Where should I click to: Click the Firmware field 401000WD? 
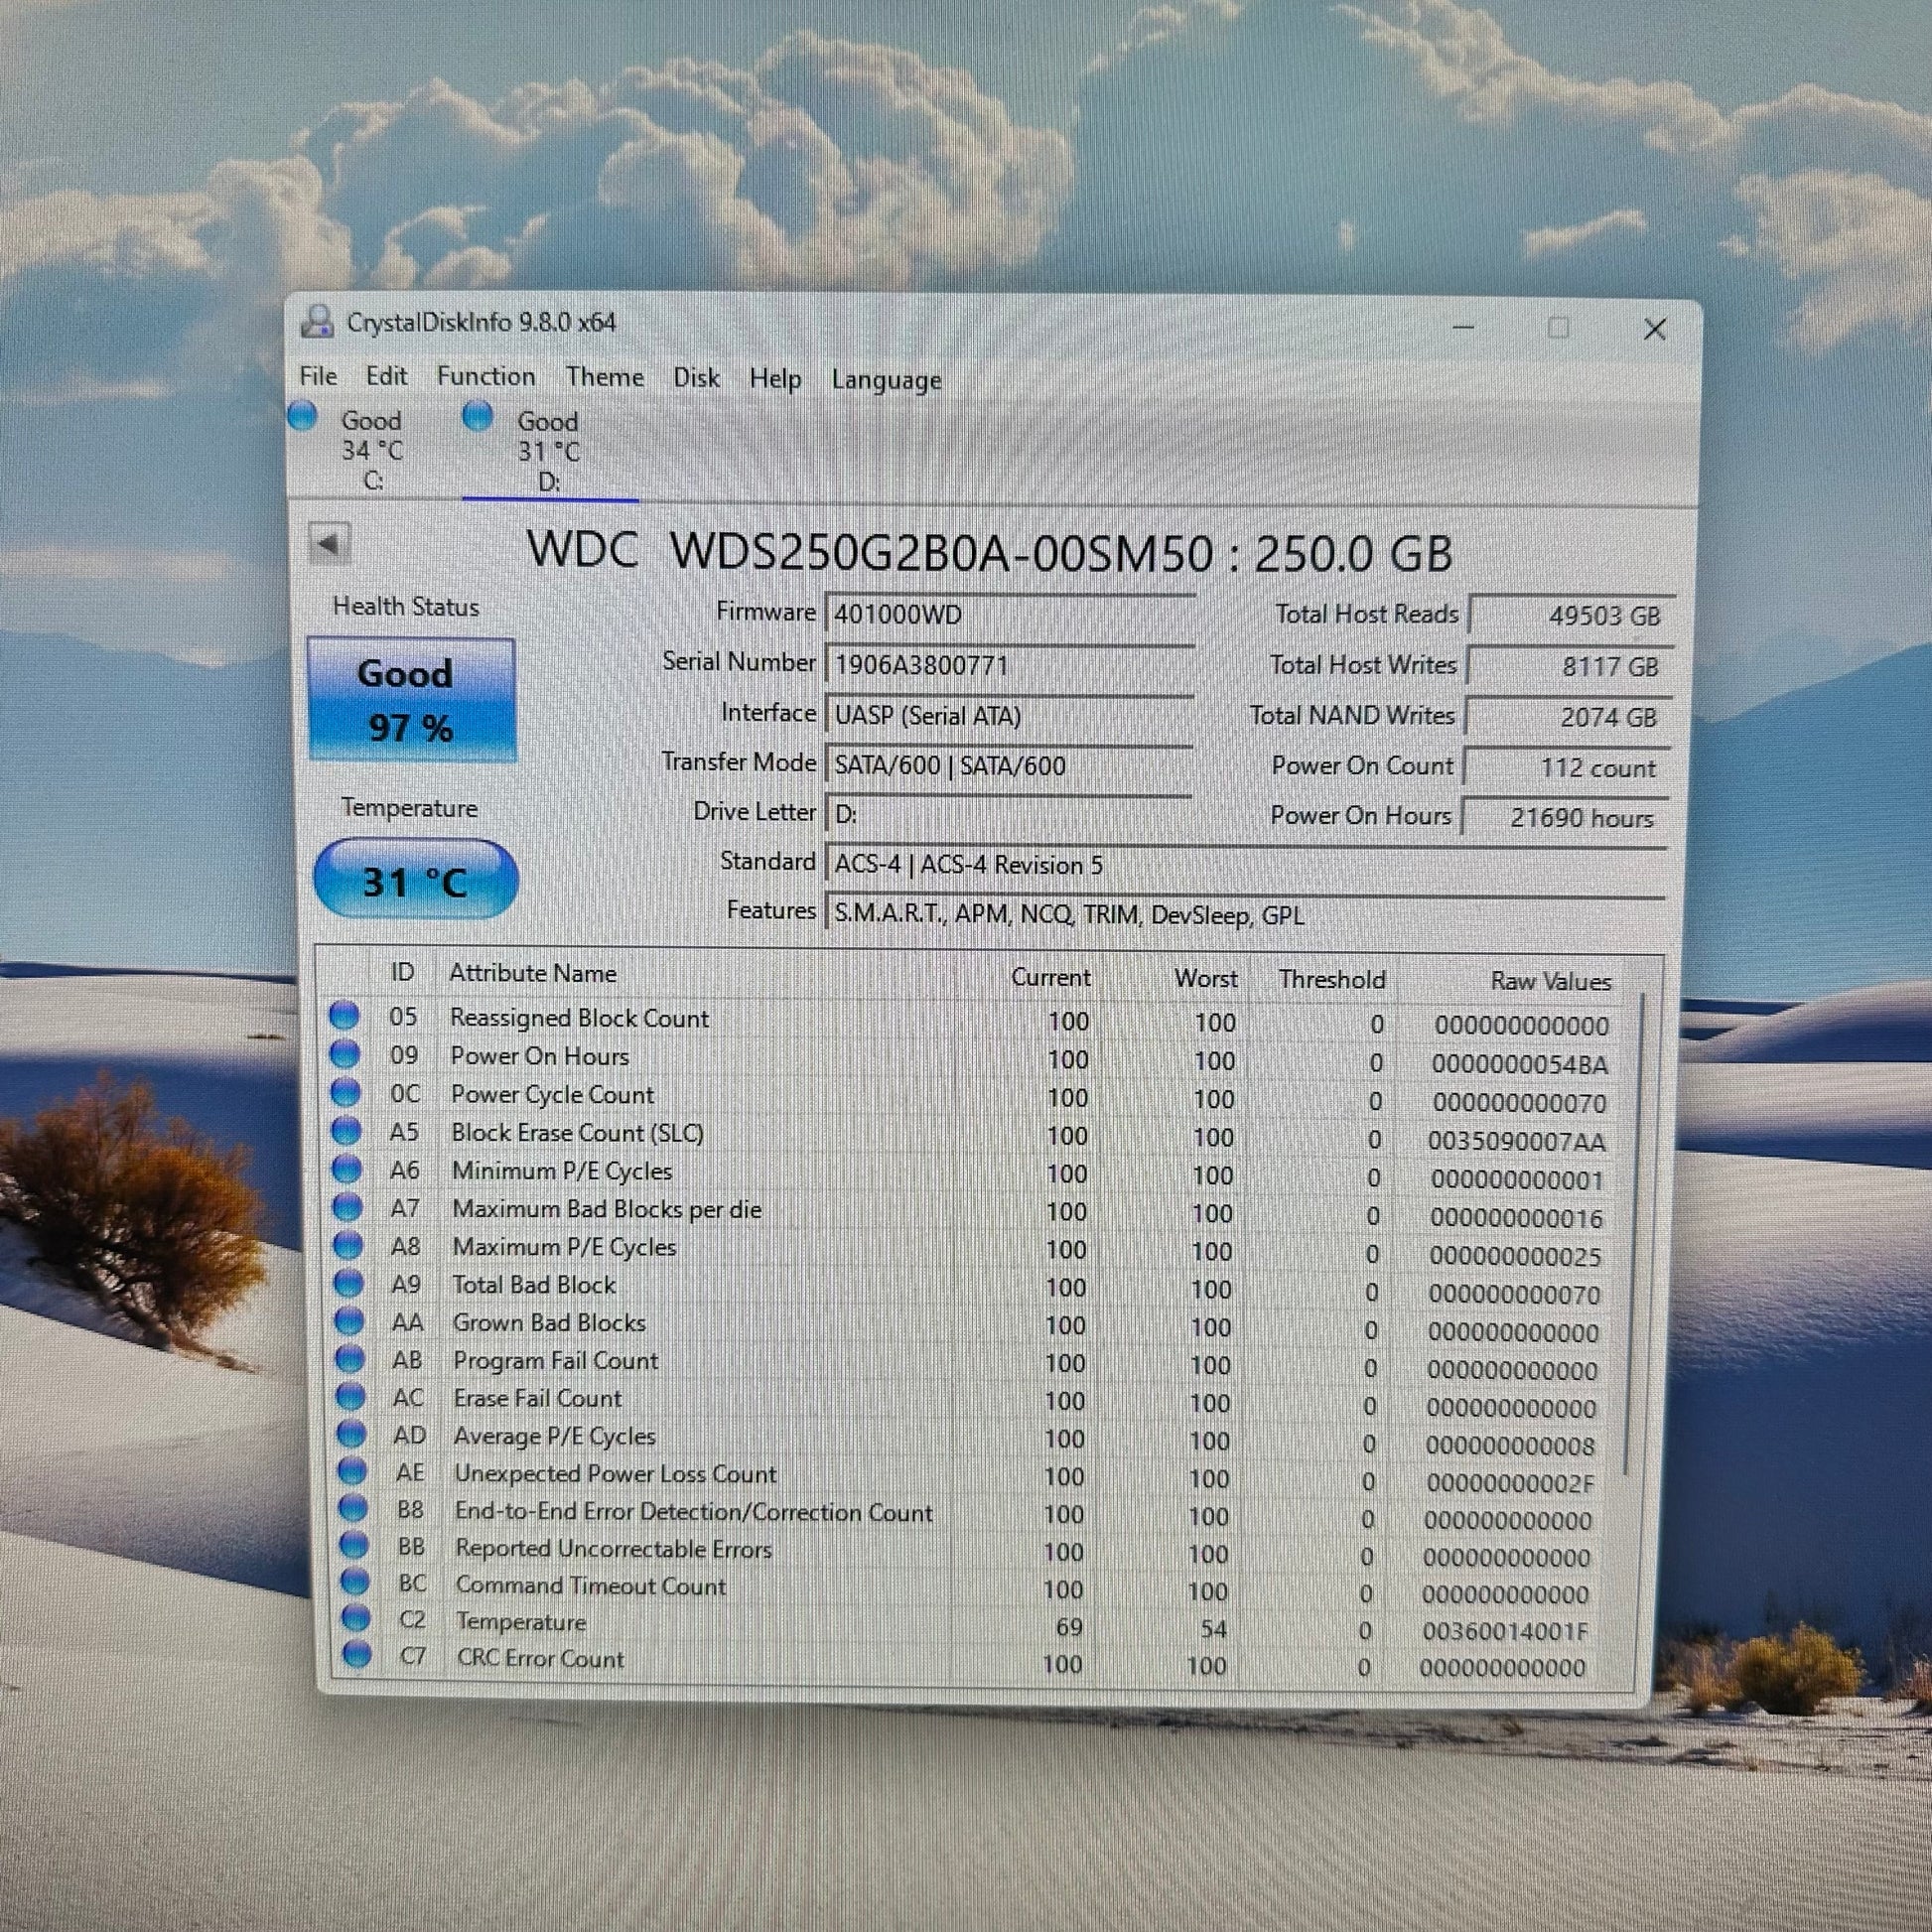[1010, 614]
